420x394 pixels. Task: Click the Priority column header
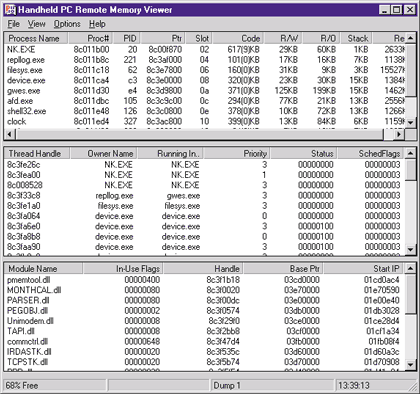tap(237, 153)
